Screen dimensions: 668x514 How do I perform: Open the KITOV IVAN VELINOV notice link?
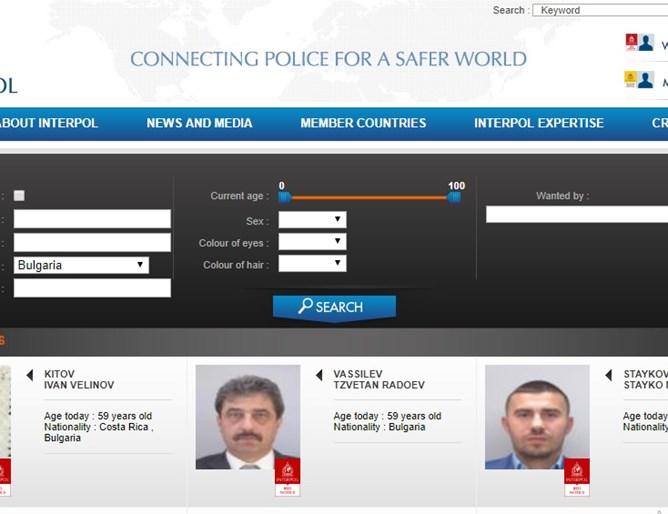coord(79,379)
